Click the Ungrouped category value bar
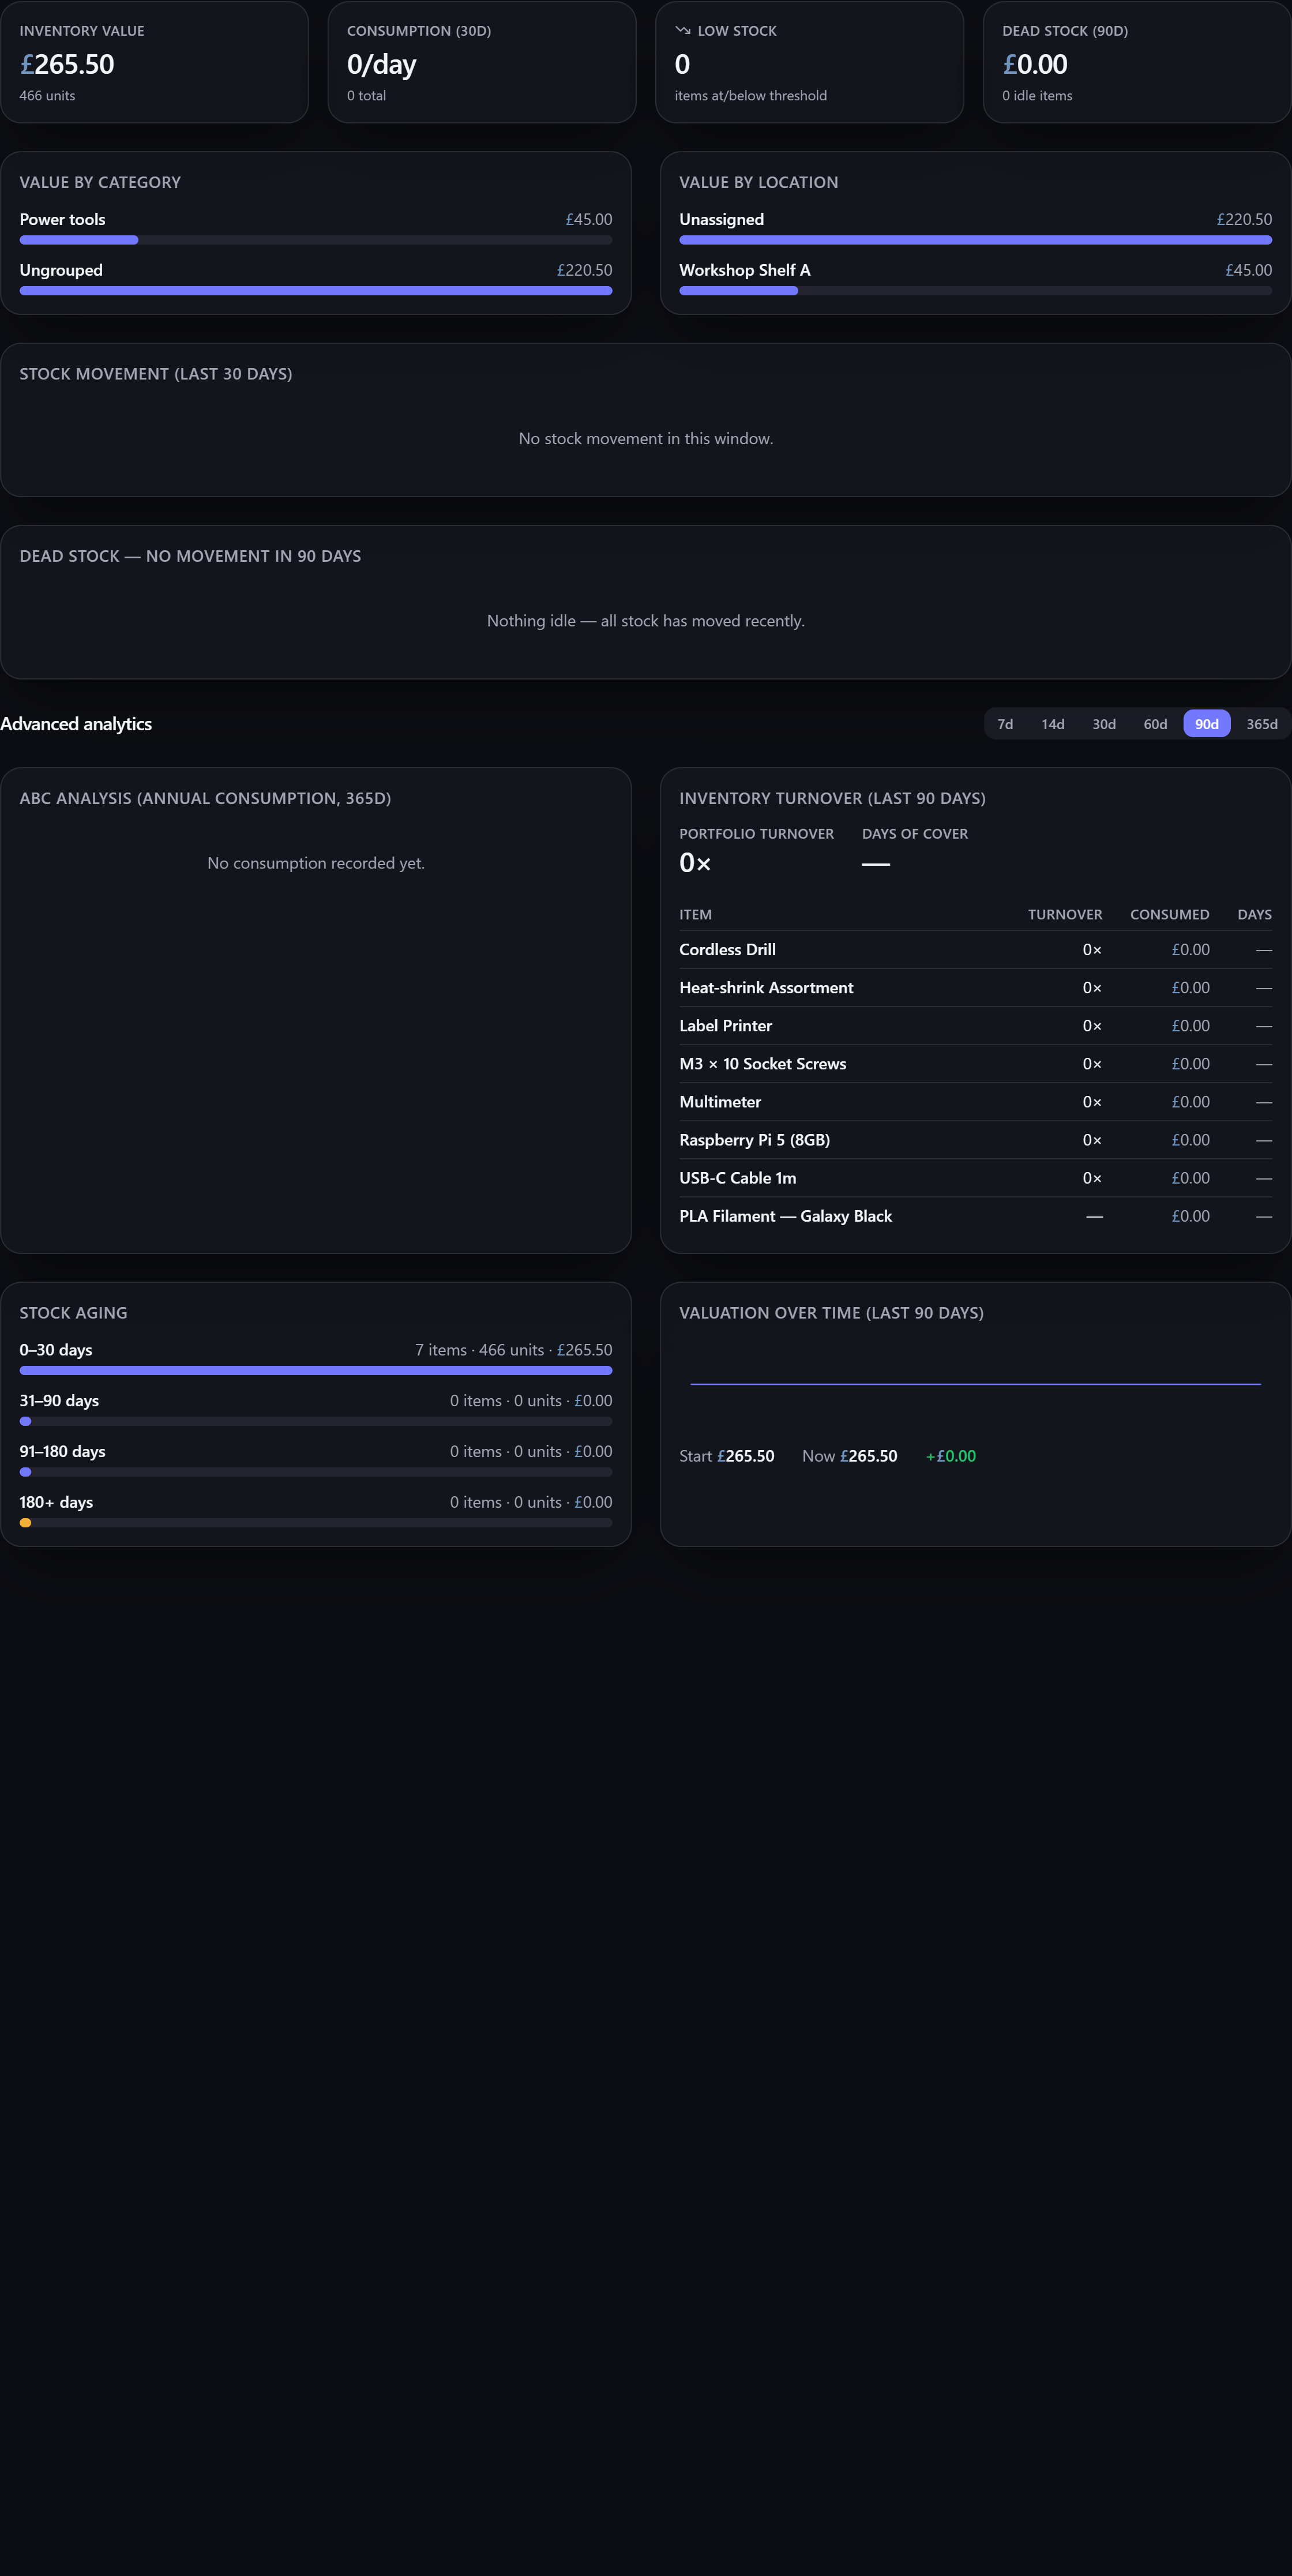 click(316, 291)
